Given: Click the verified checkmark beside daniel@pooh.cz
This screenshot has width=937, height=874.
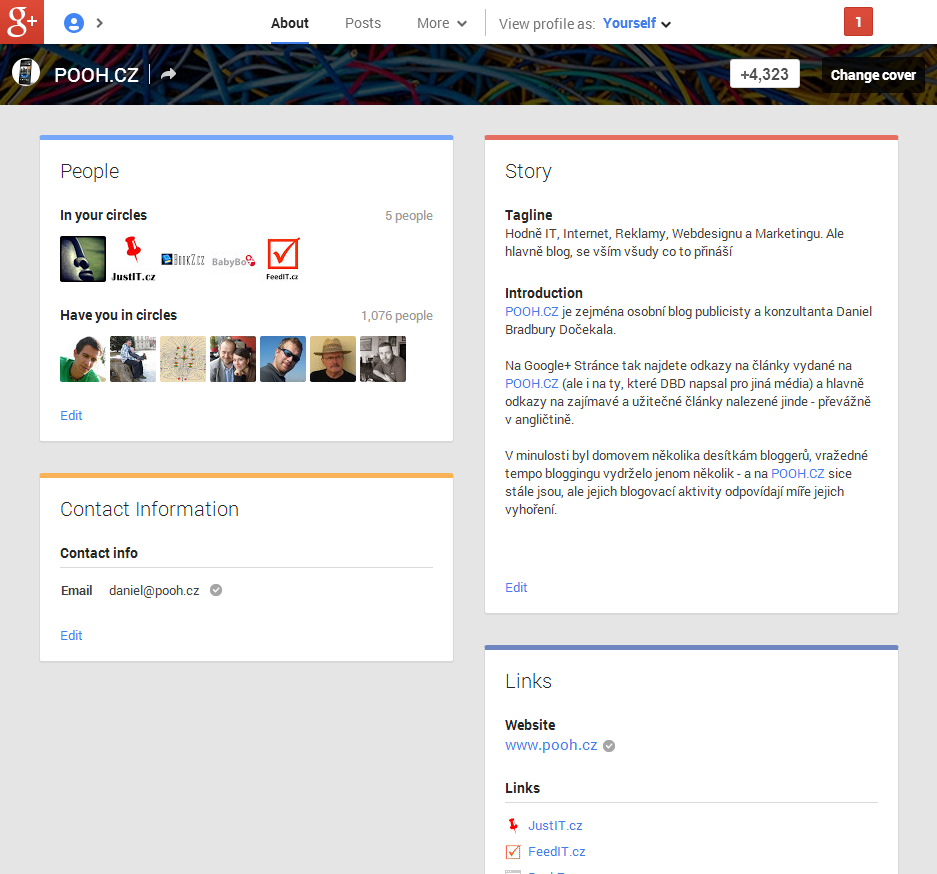Looking at the screenshot, I should tap(215, 590).
